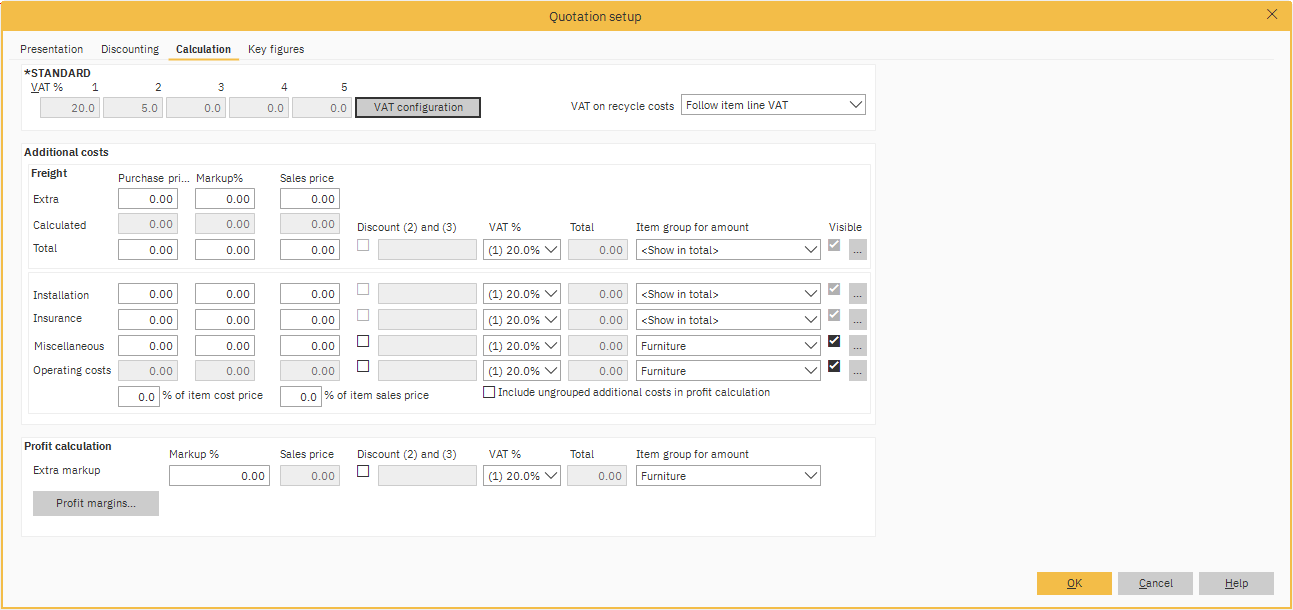Click the ellipsis button in the Insurance row
The image size is (1293, 610).
click(x=857, y=320)
